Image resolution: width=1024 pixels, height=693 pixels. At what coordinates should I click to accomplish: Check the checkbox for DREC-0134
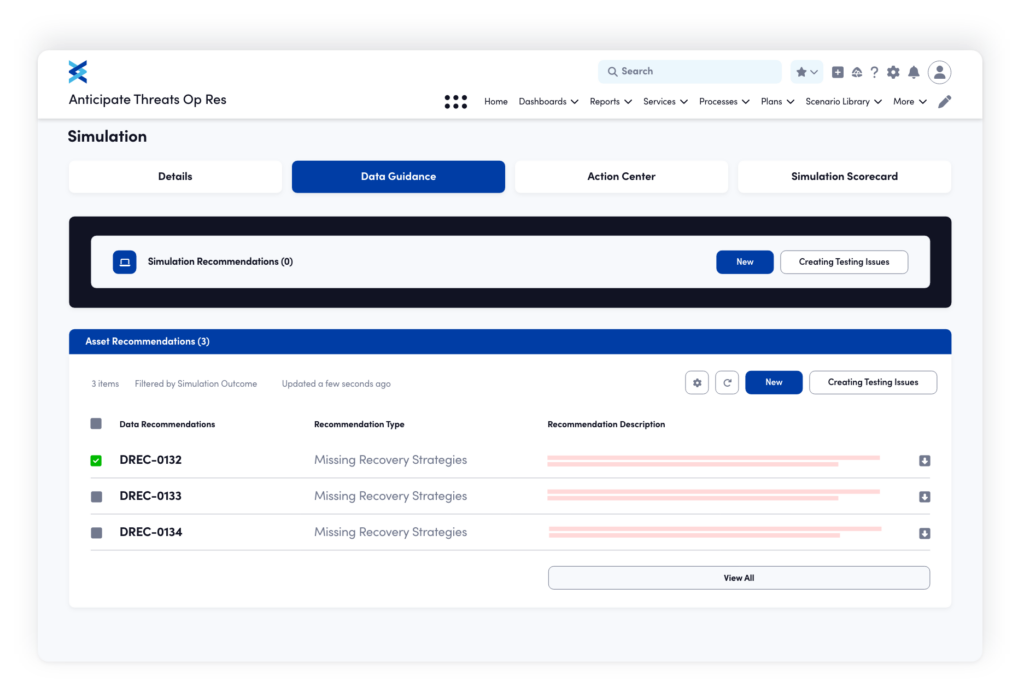(95, 532)
